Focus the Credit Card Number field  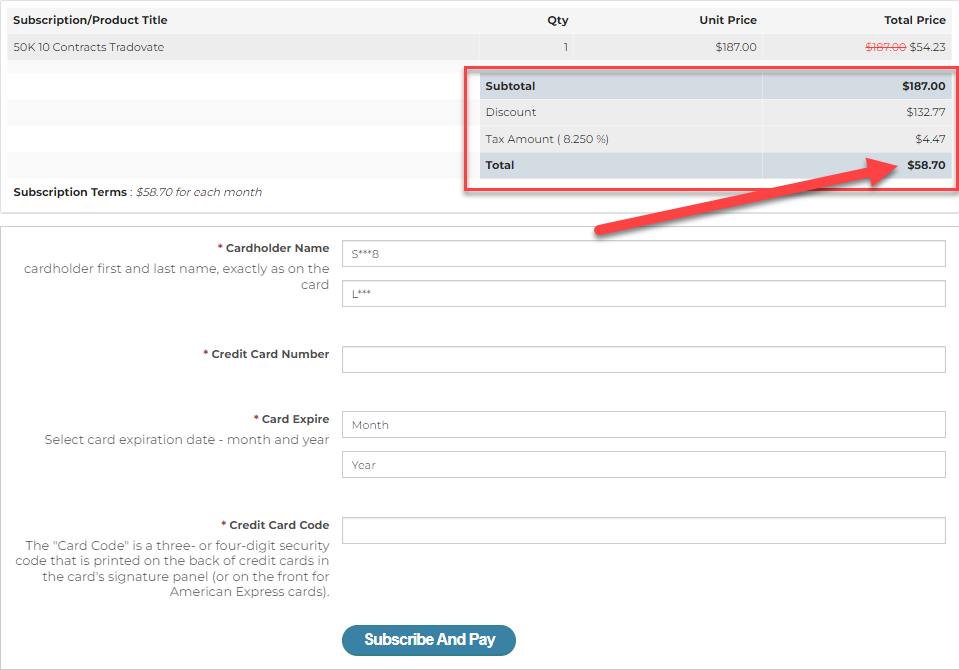click(x=643, y=359)
